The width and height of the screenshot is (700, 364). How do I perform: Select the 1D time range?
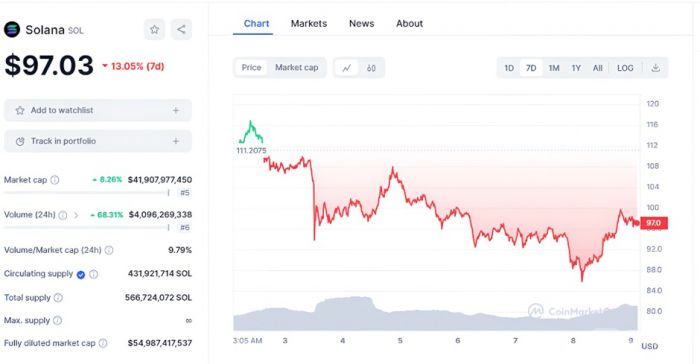[x=509, y=68]
